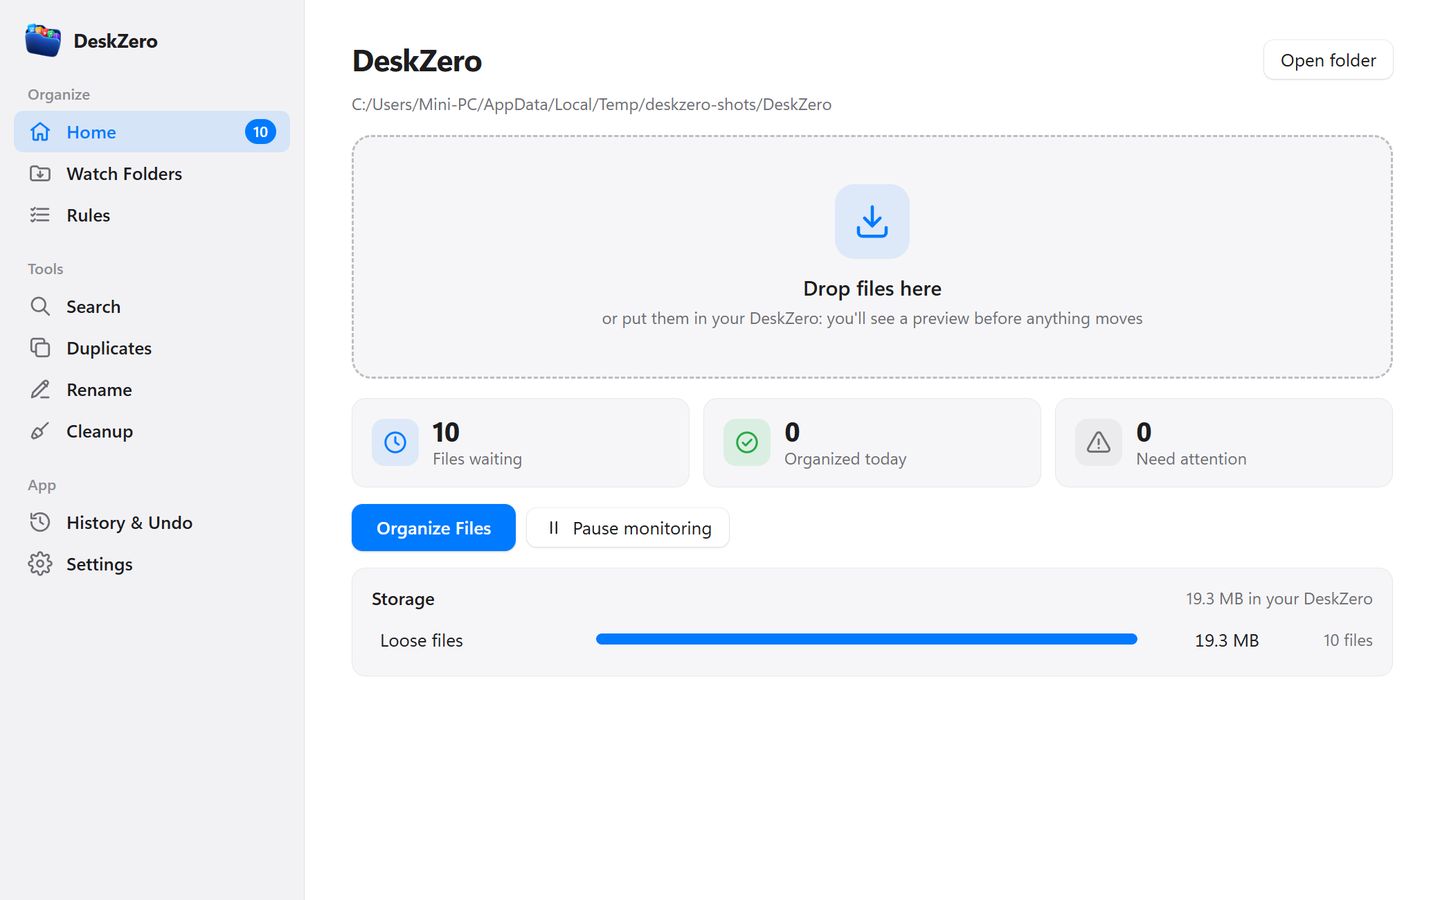Click the Rules list icon

[x=40, y=215]
